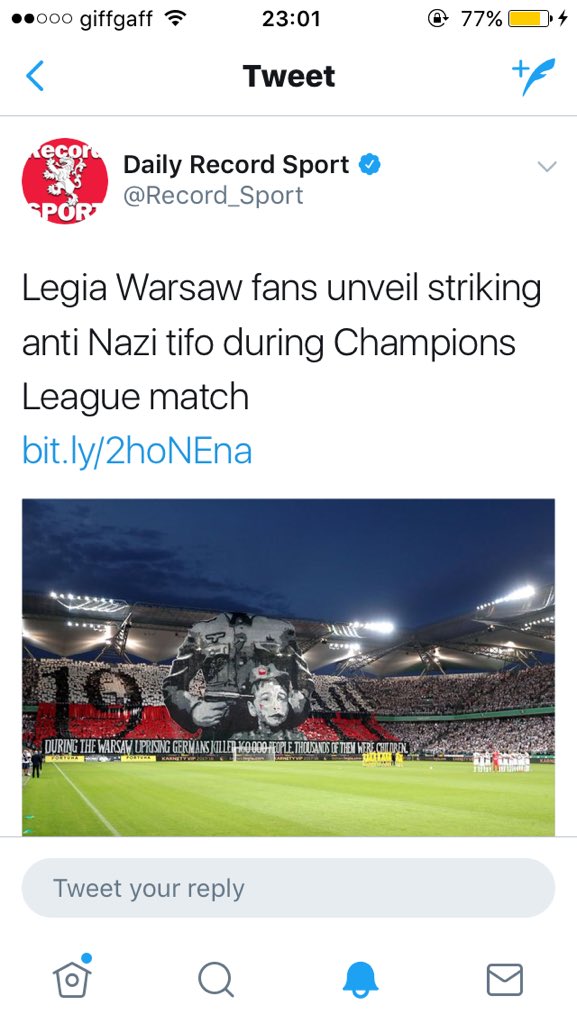Focus the Tweet your reply field

pyautogui.click(x=288, y=888)
